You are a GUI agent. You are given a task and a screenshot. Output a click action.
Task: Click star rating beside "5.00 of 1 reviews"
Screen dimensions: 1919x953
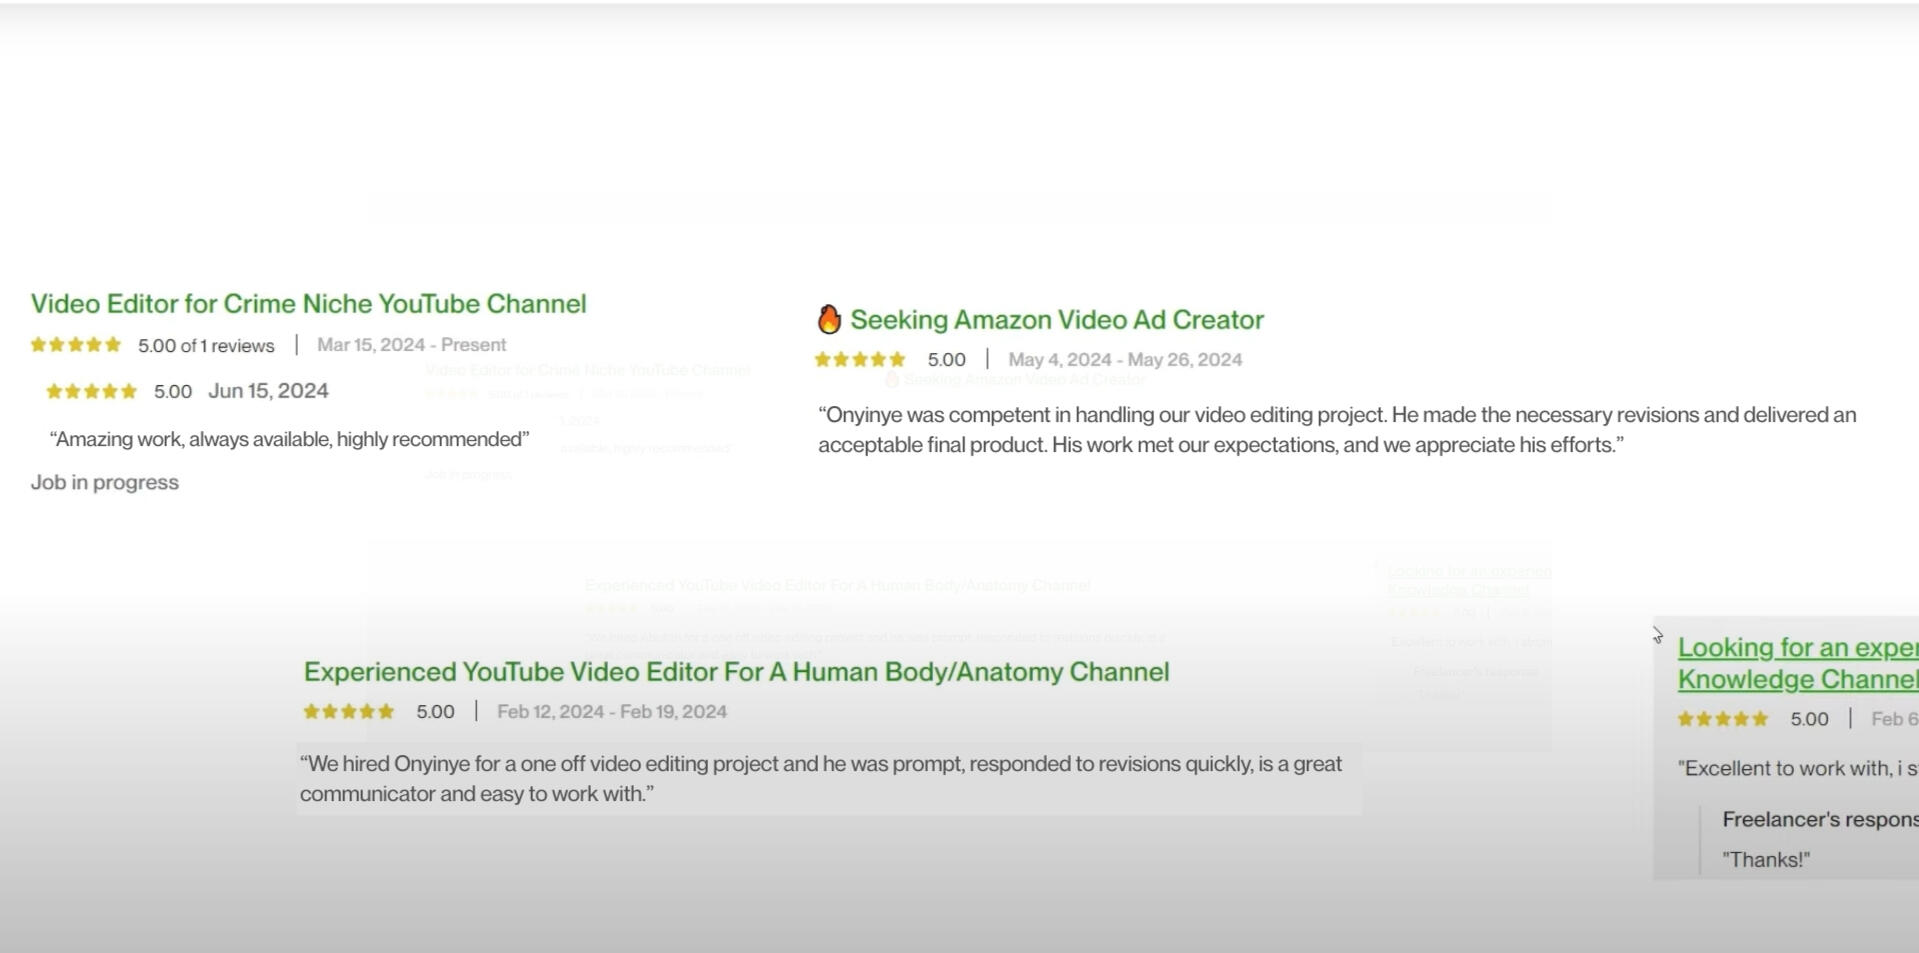coord(76,345)
